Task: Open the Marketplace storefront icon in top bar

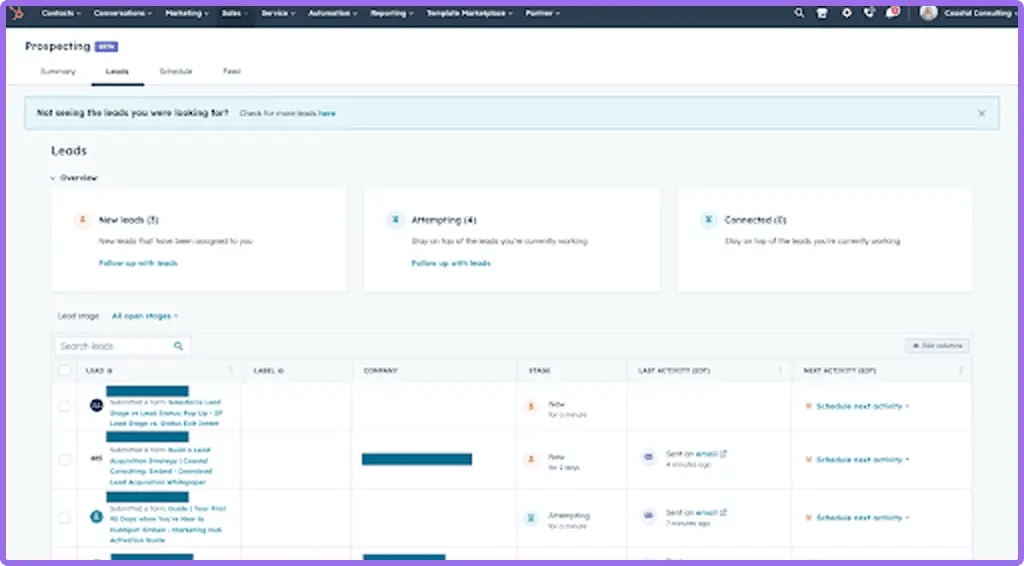Action: coord(822,13)
